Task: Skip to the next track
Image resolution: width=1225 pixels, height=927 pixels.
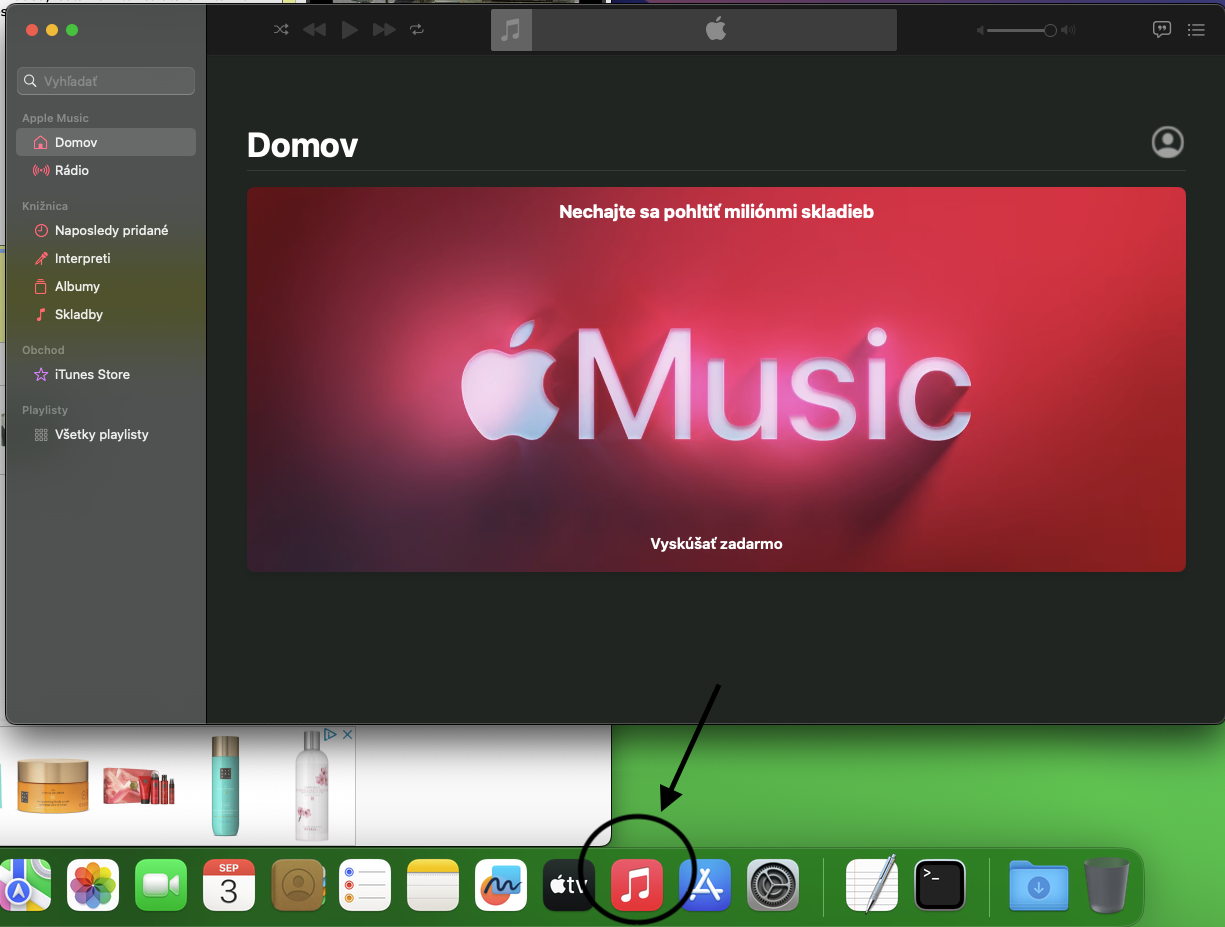Action: [384, 30]
